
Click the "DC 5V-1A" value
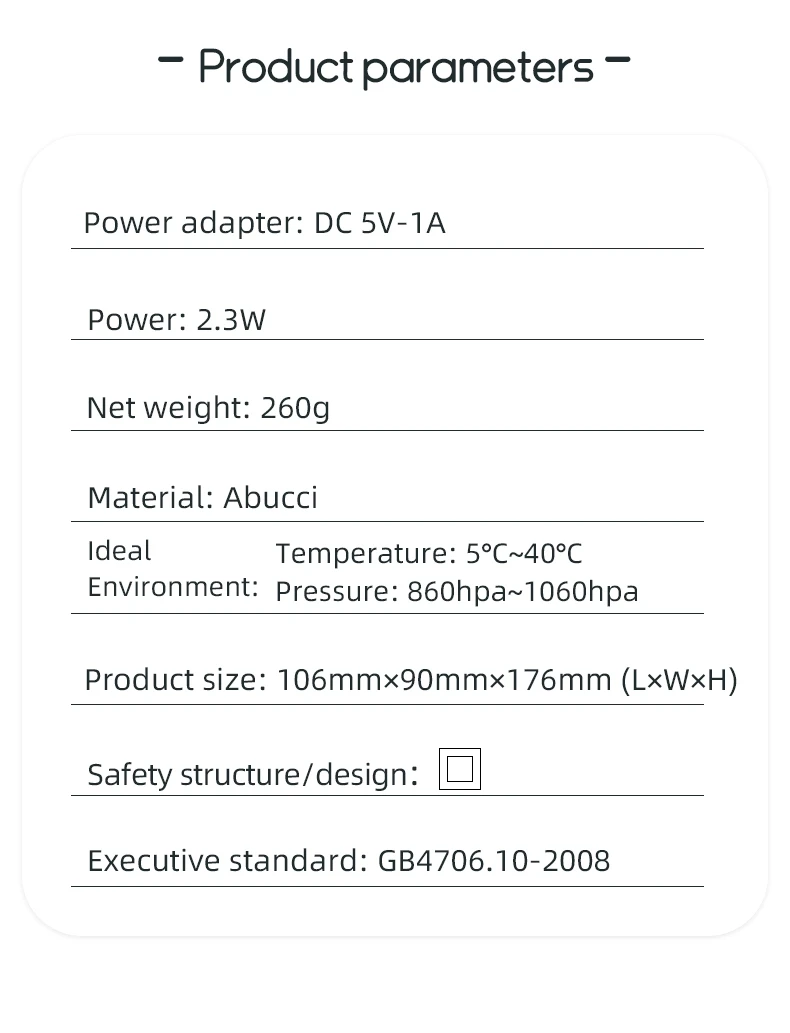click(x=380, y=222)
